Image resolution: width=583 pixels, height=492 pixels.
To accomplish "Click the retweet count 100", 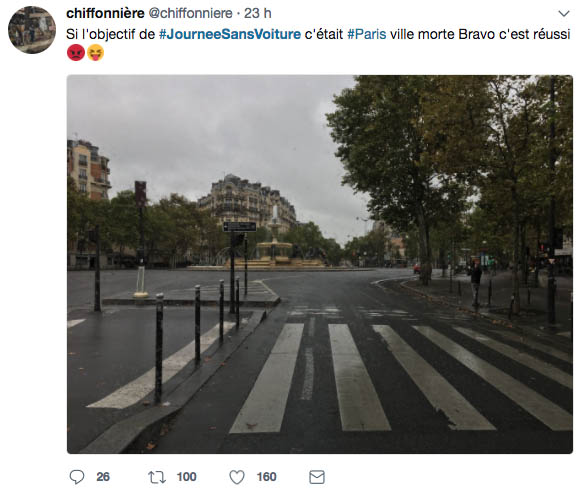I will (x=186, y=477).
